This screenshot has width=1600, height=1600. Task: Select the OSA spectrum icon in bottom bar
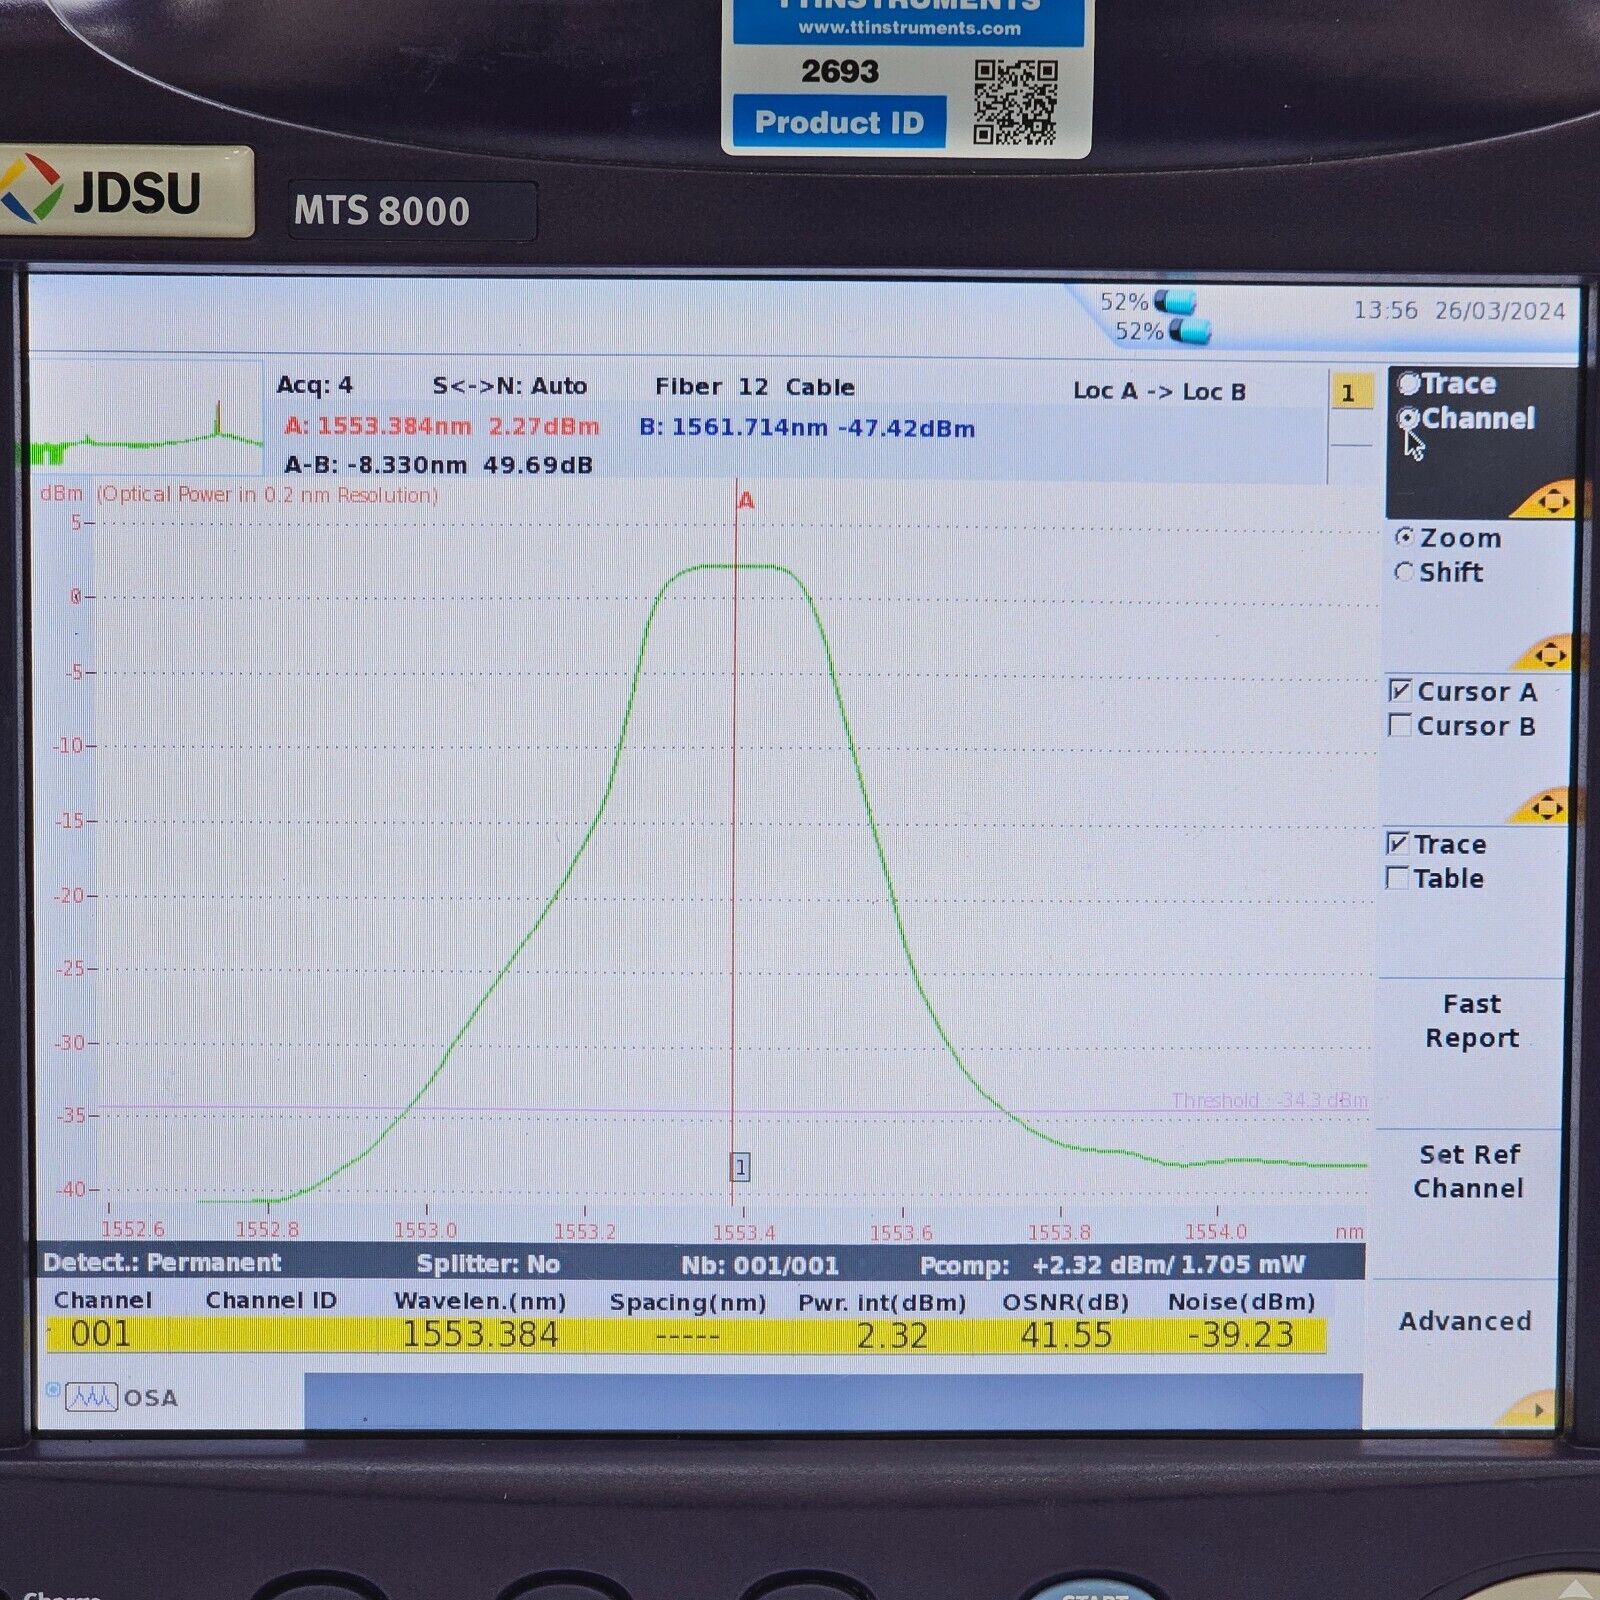coord(93,1397)
